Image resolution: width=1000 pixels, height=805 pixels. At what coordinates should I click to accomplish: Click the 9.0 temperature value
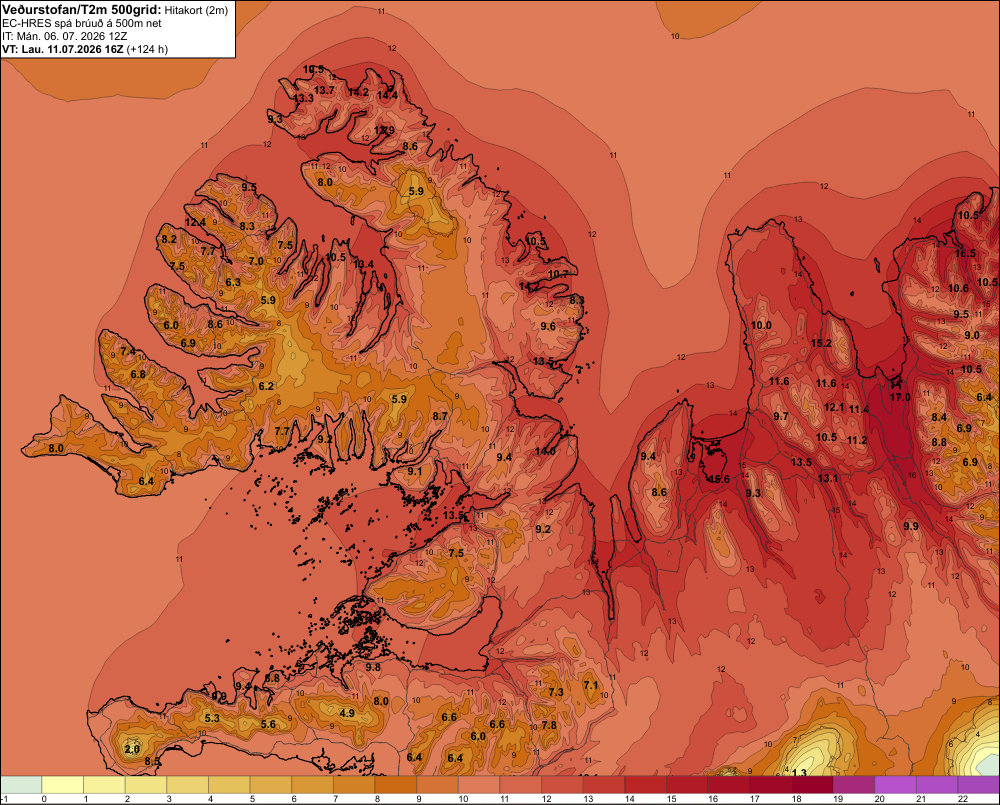point(972,335)
